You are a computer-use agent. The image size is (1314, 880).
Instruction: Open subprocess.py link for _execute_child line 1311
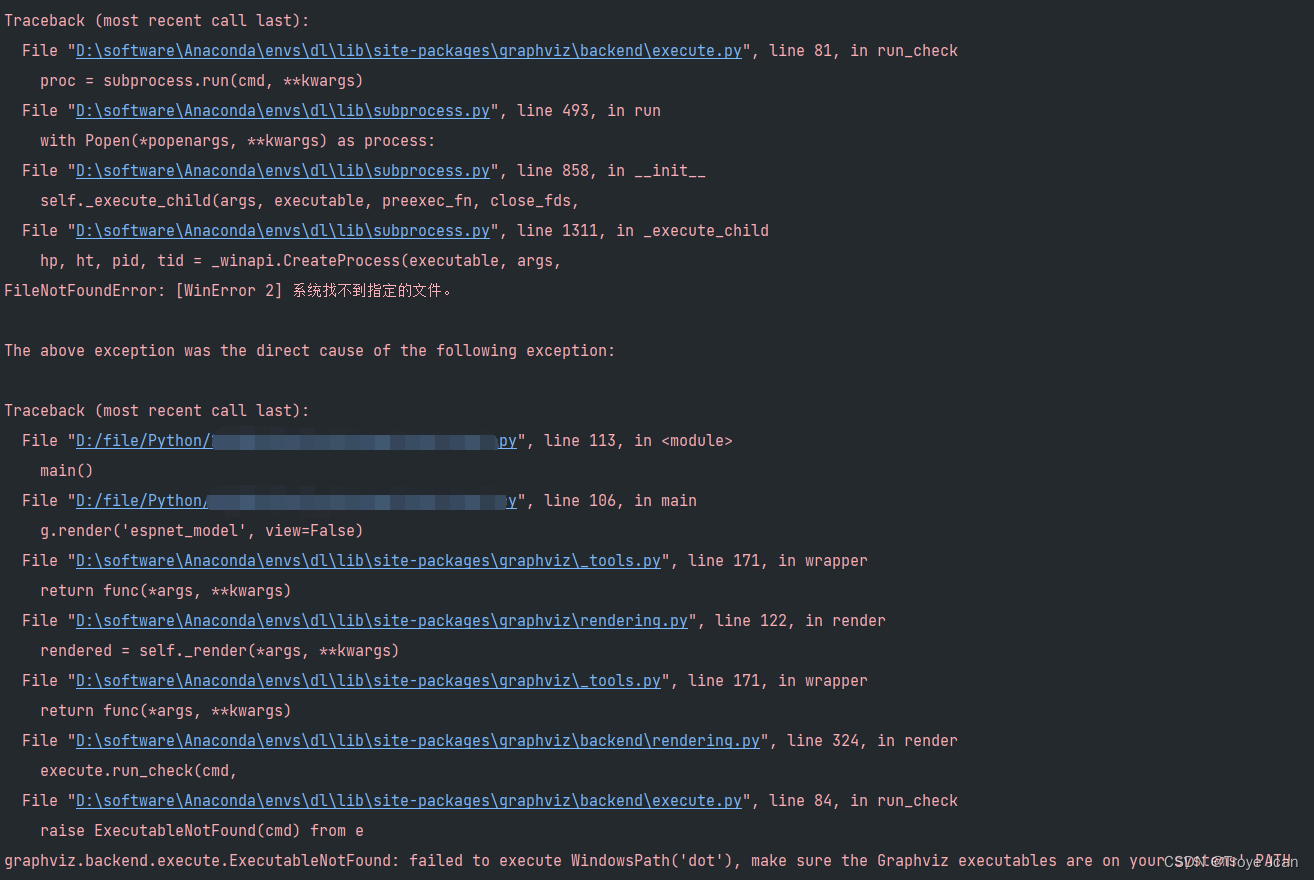pyautogui.click(x=282, y=230)
